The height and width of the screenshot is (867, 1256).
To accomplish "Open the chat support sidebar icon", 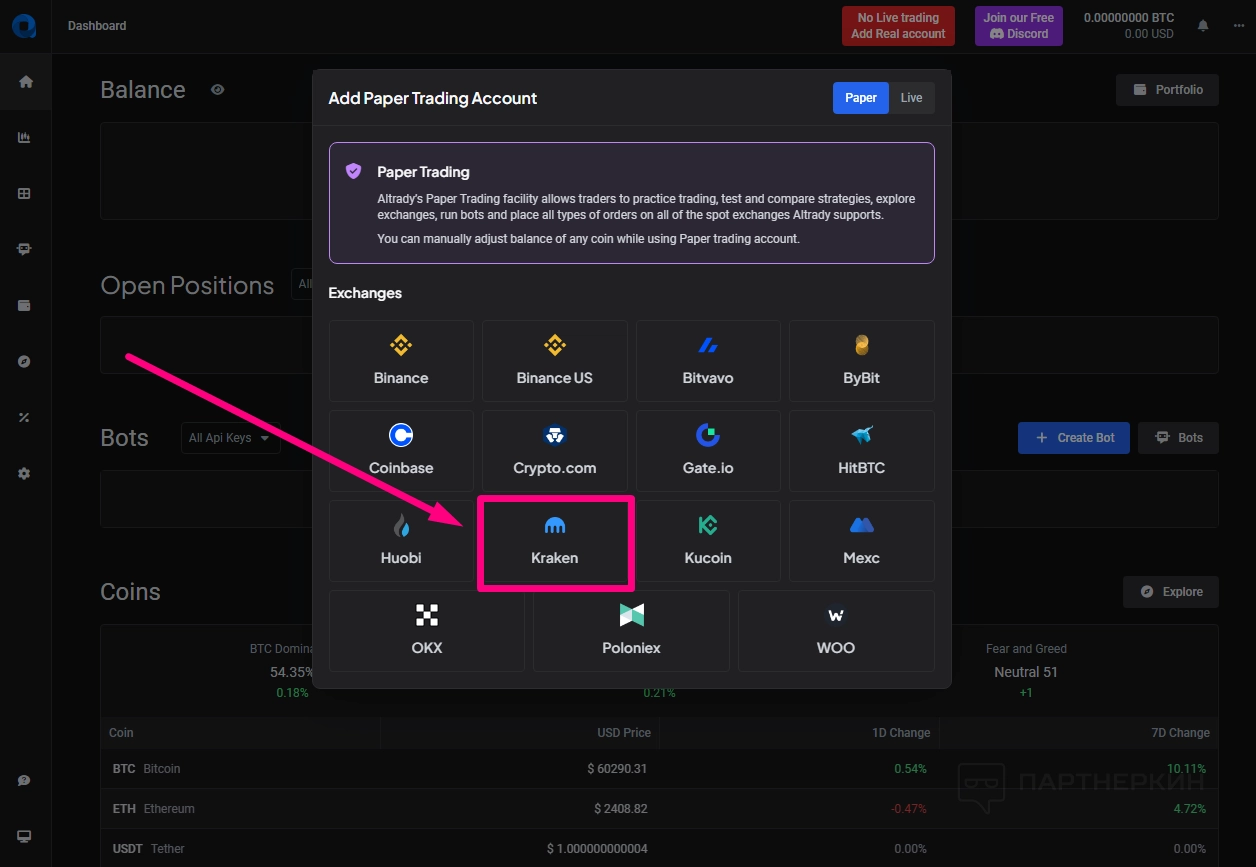I will [x=25, y=780].
